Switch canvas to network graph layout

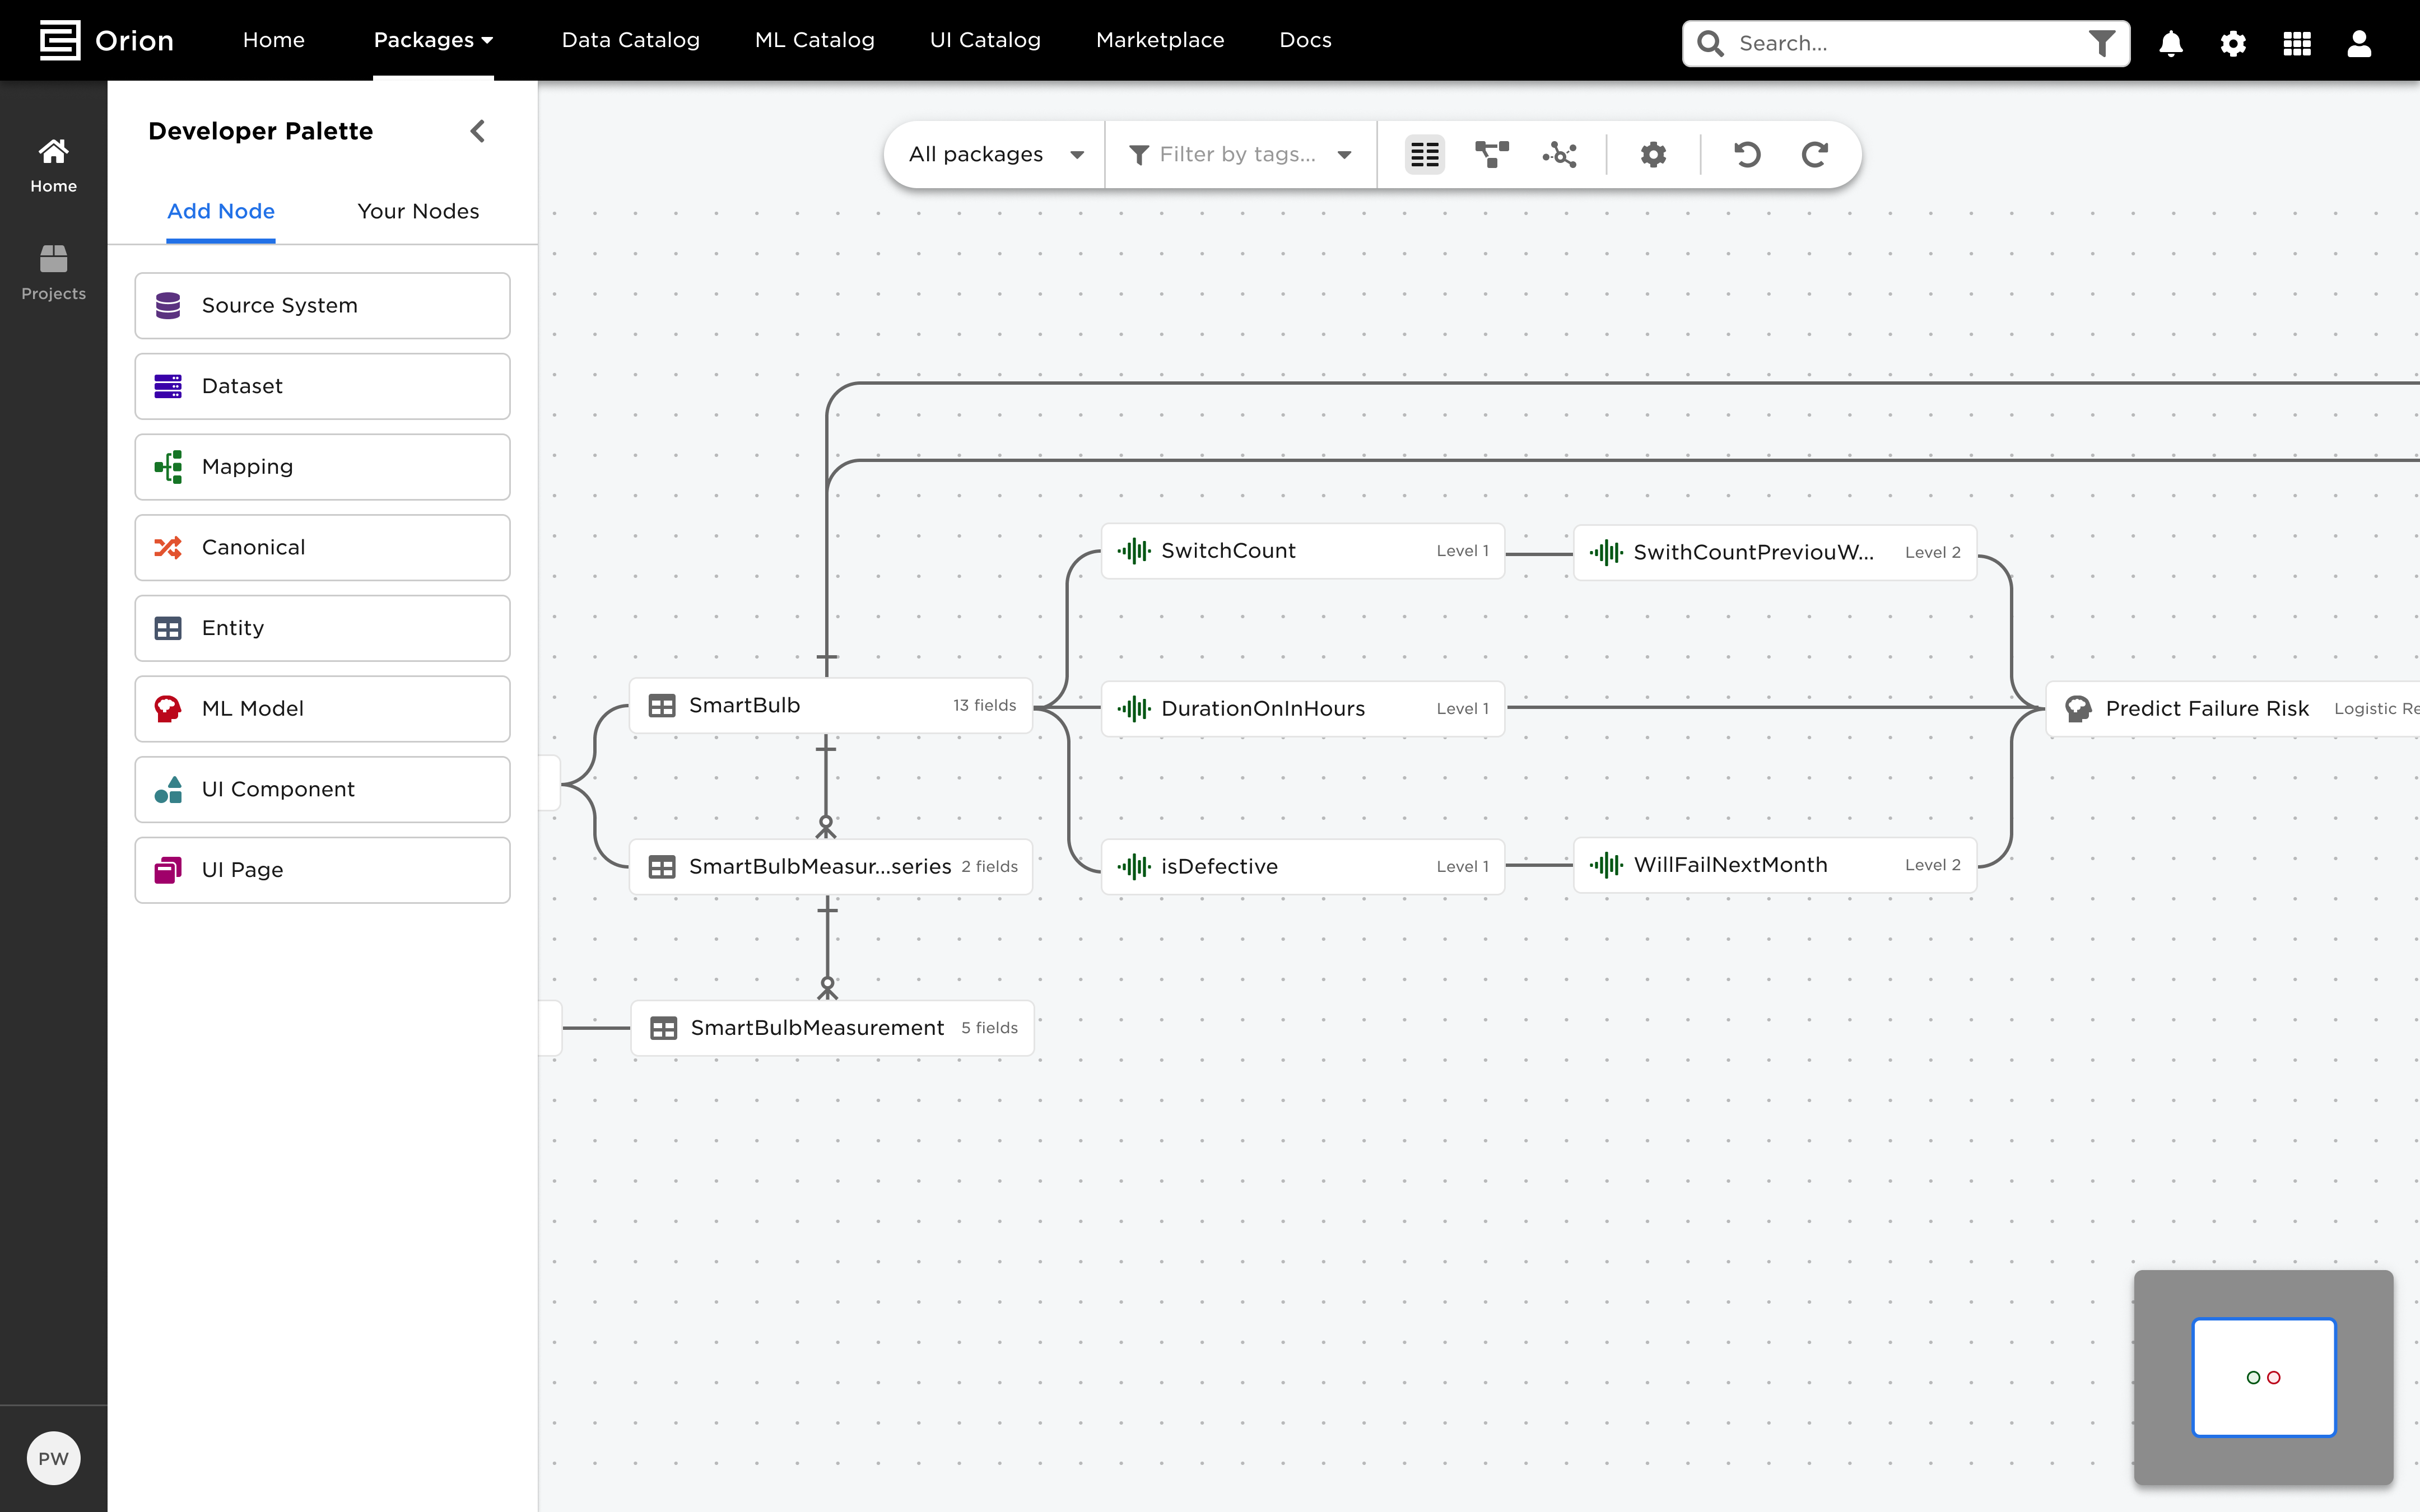click(x=1559, y=154)
